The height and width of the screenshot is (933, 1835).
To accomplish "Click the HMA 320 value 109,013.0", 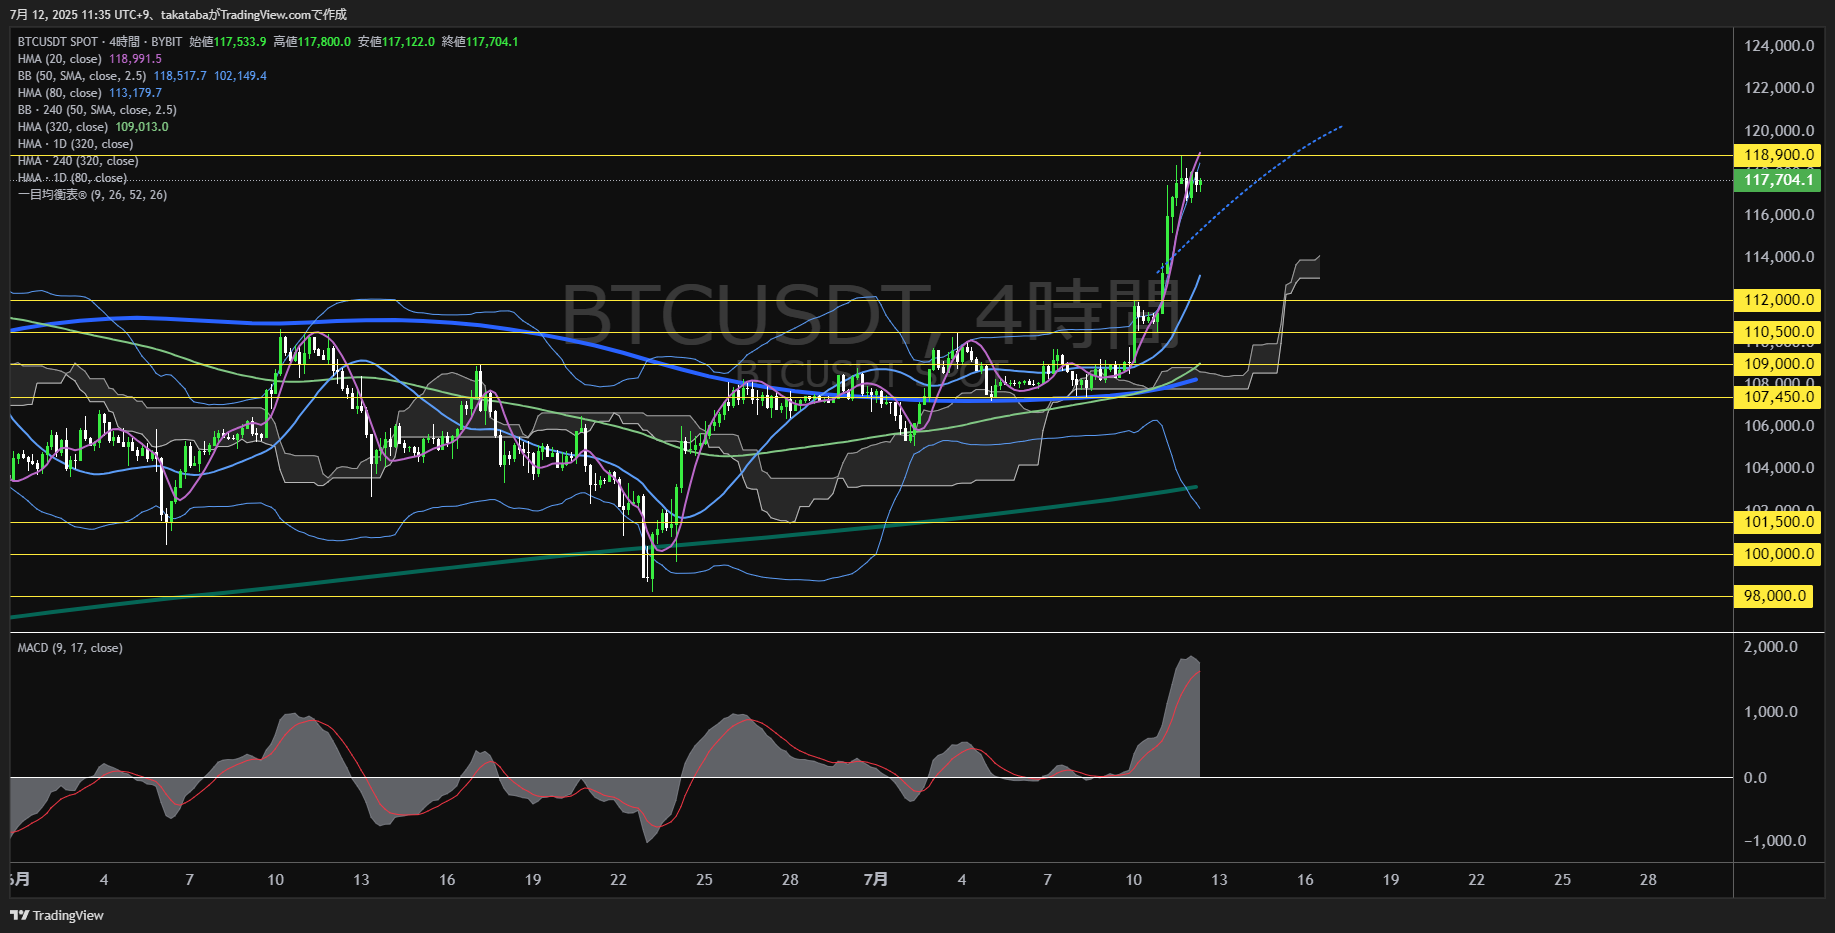I will [142, 127].
